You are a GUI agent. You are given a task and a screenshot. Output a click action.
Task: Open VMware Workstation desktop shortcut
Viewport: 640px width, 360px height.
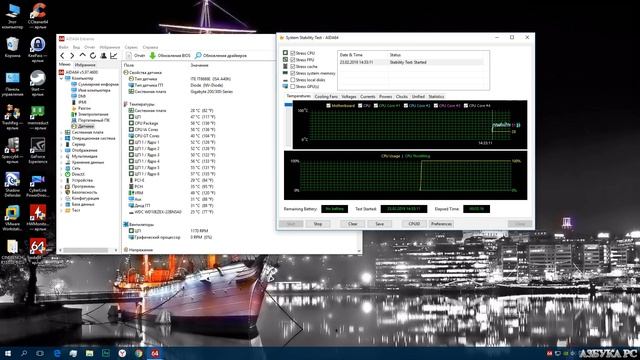[x=12, y=218]
